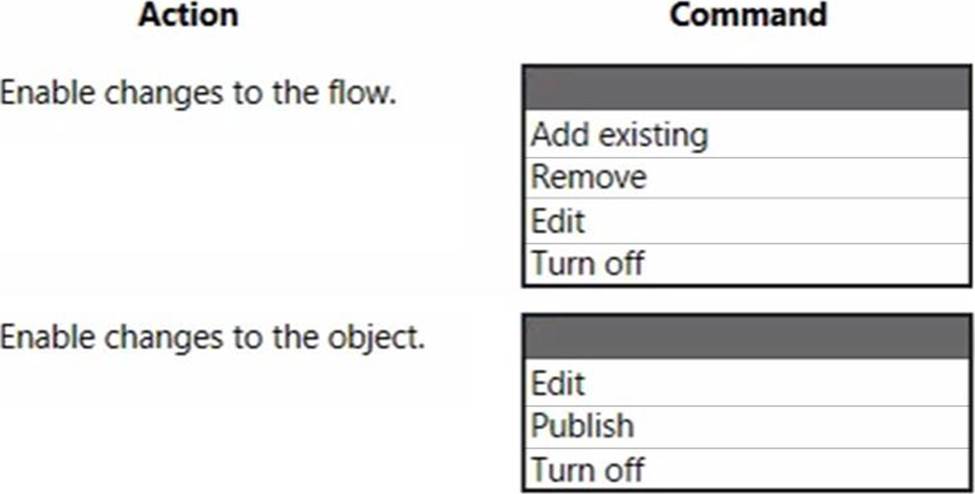Select Add existing in the flow list
975x494 pixels.
point(746,134)
